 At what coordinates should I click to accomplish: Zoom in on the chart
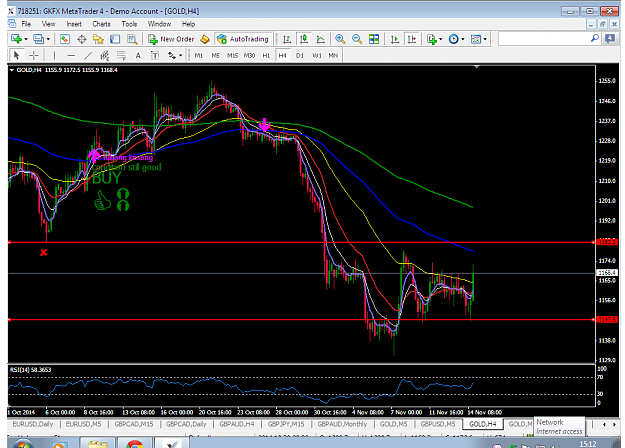340,39
